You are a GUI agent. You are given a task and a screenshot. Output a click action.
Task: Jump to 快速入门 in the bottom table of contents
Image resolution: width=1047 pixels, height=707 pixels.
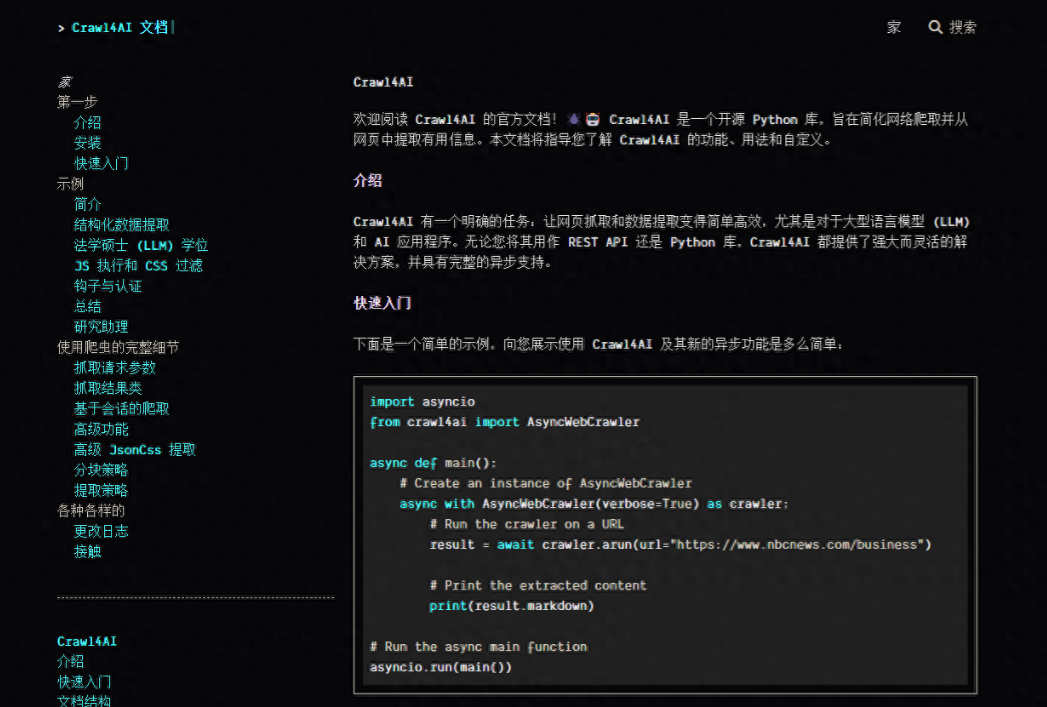point(84,682)
